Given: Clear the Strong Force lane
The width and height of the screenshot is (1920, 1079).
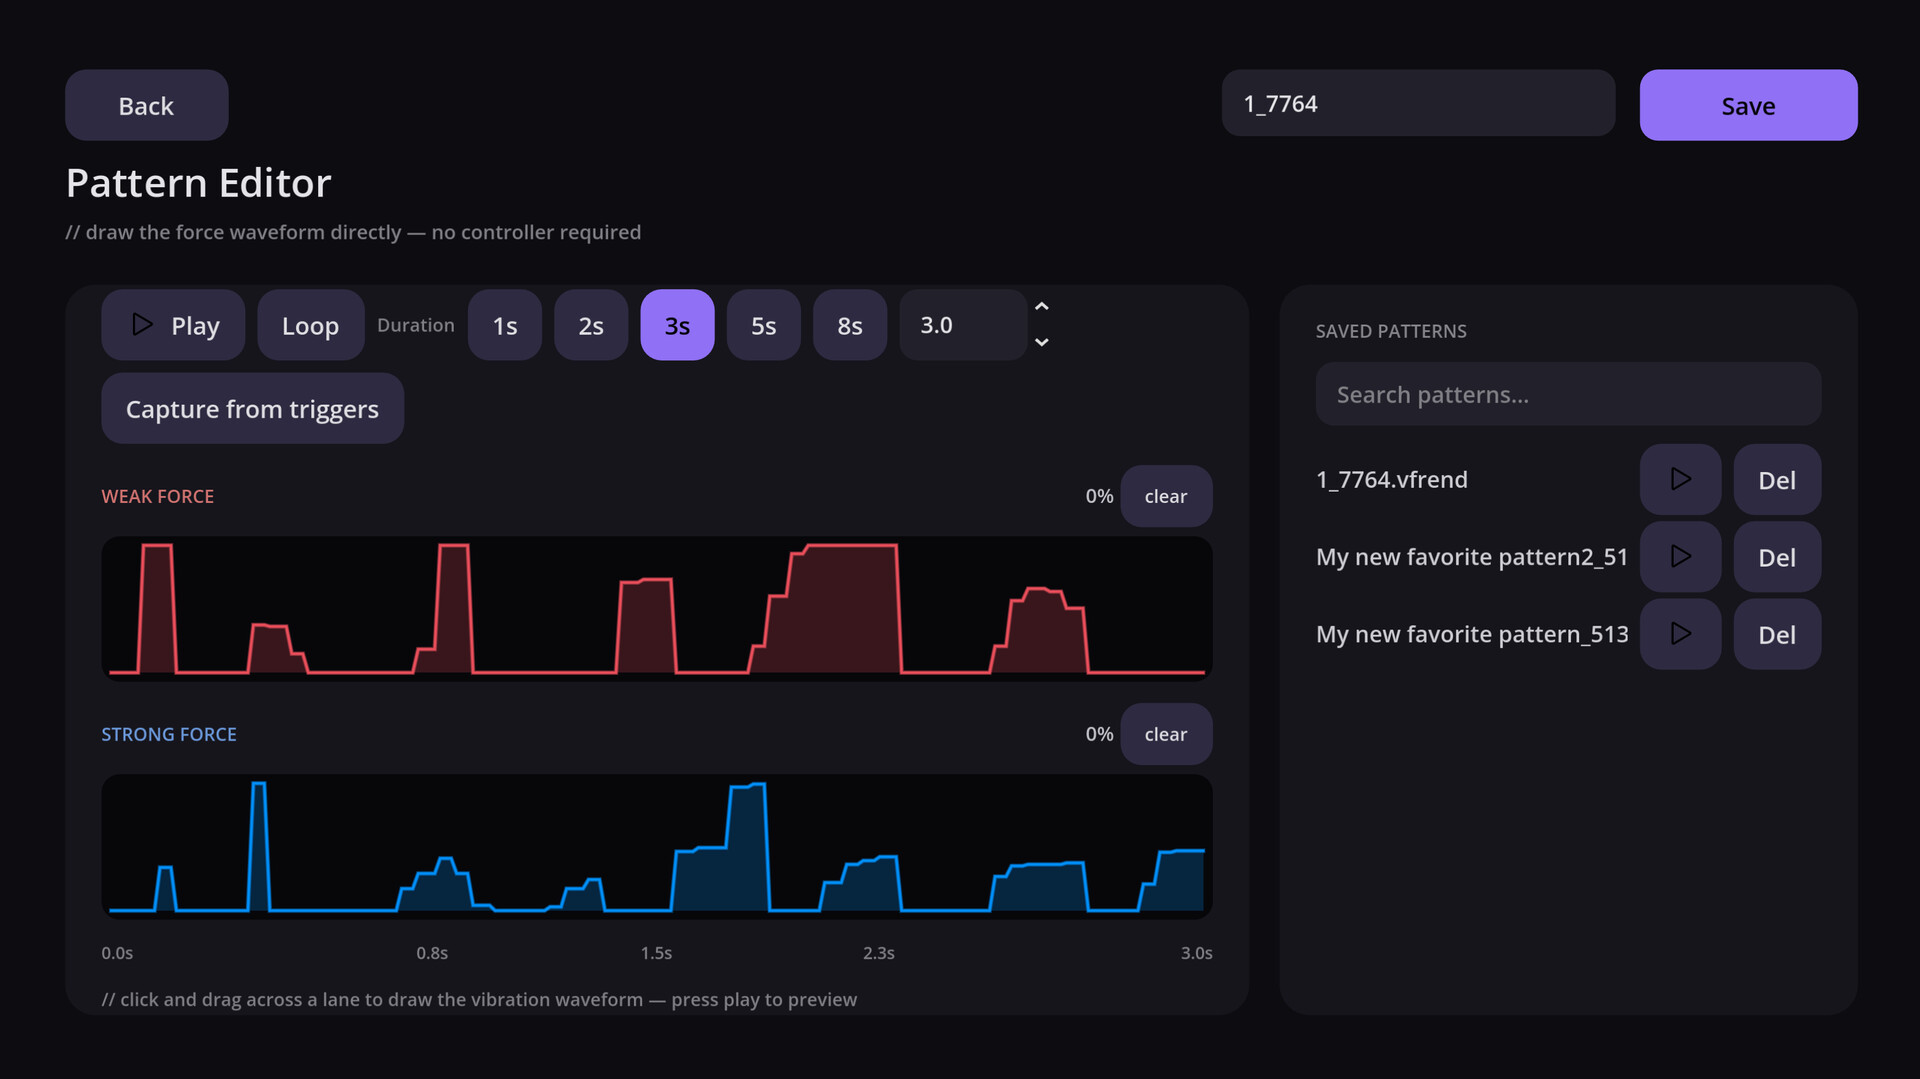Looking at the screenshot, I should [x=1166, y=734].
